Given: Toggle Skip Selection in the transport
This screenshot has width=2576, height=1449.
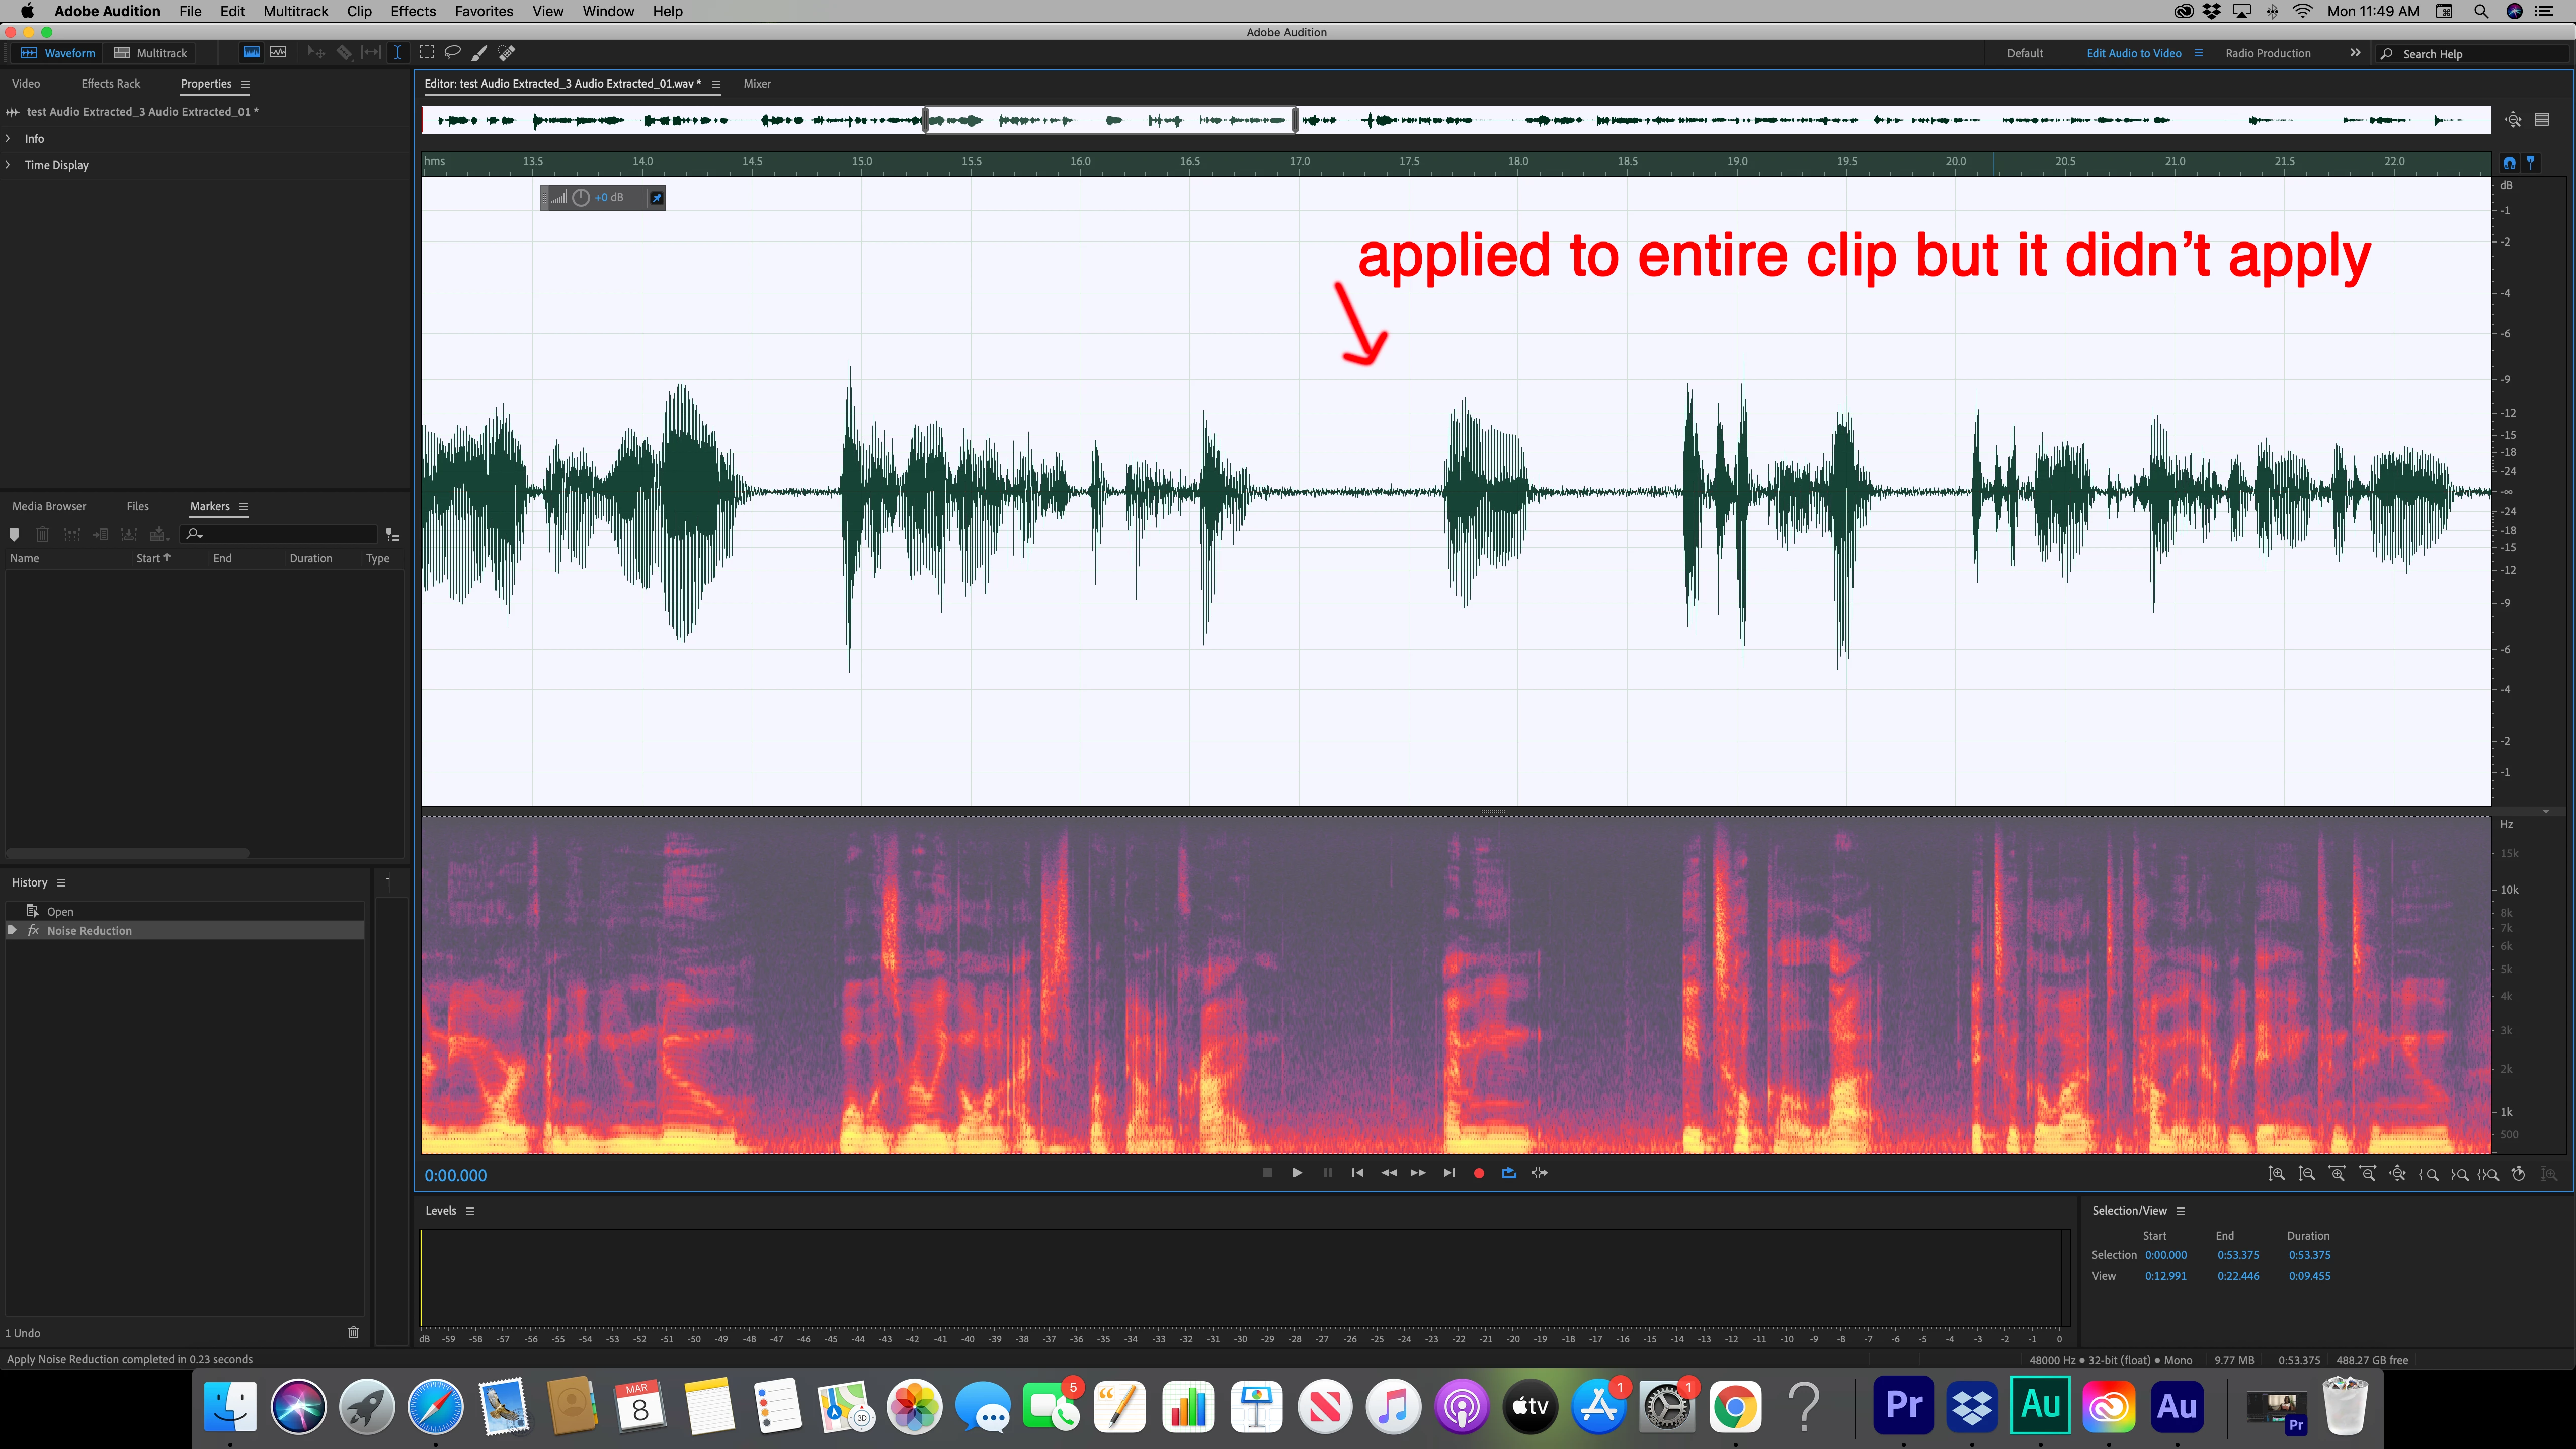Looking at the screenshot, I should (x=1539, y=1173).
